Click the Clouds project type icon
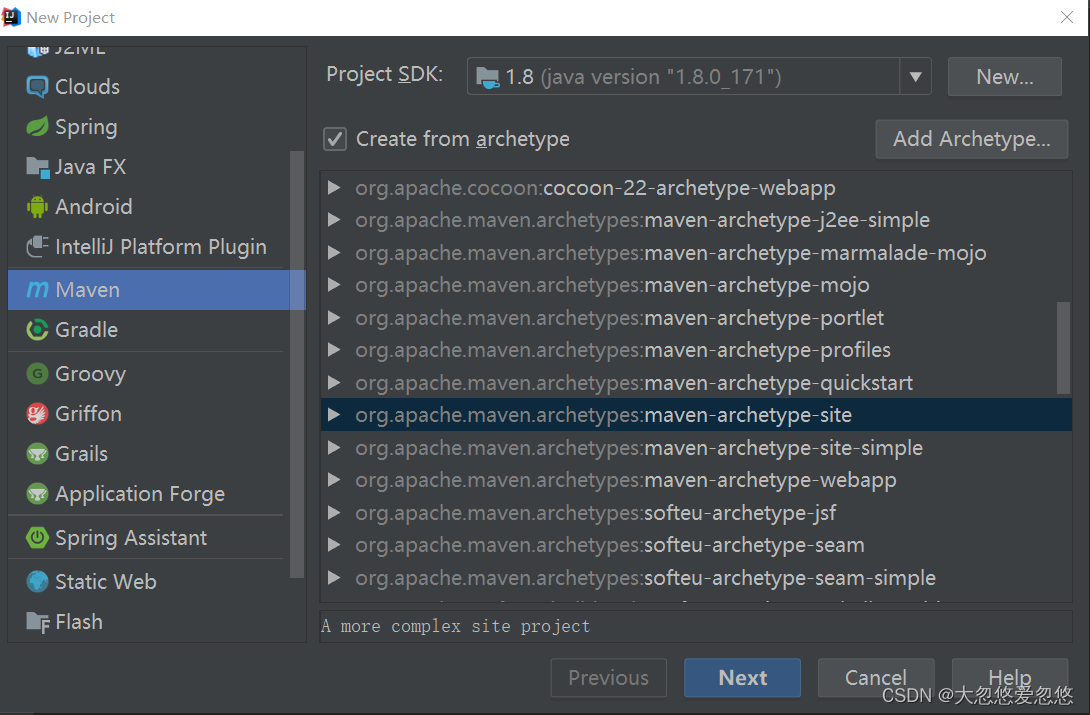The image size is (1090, 715). pyautogui.click(x=37, y=87)
